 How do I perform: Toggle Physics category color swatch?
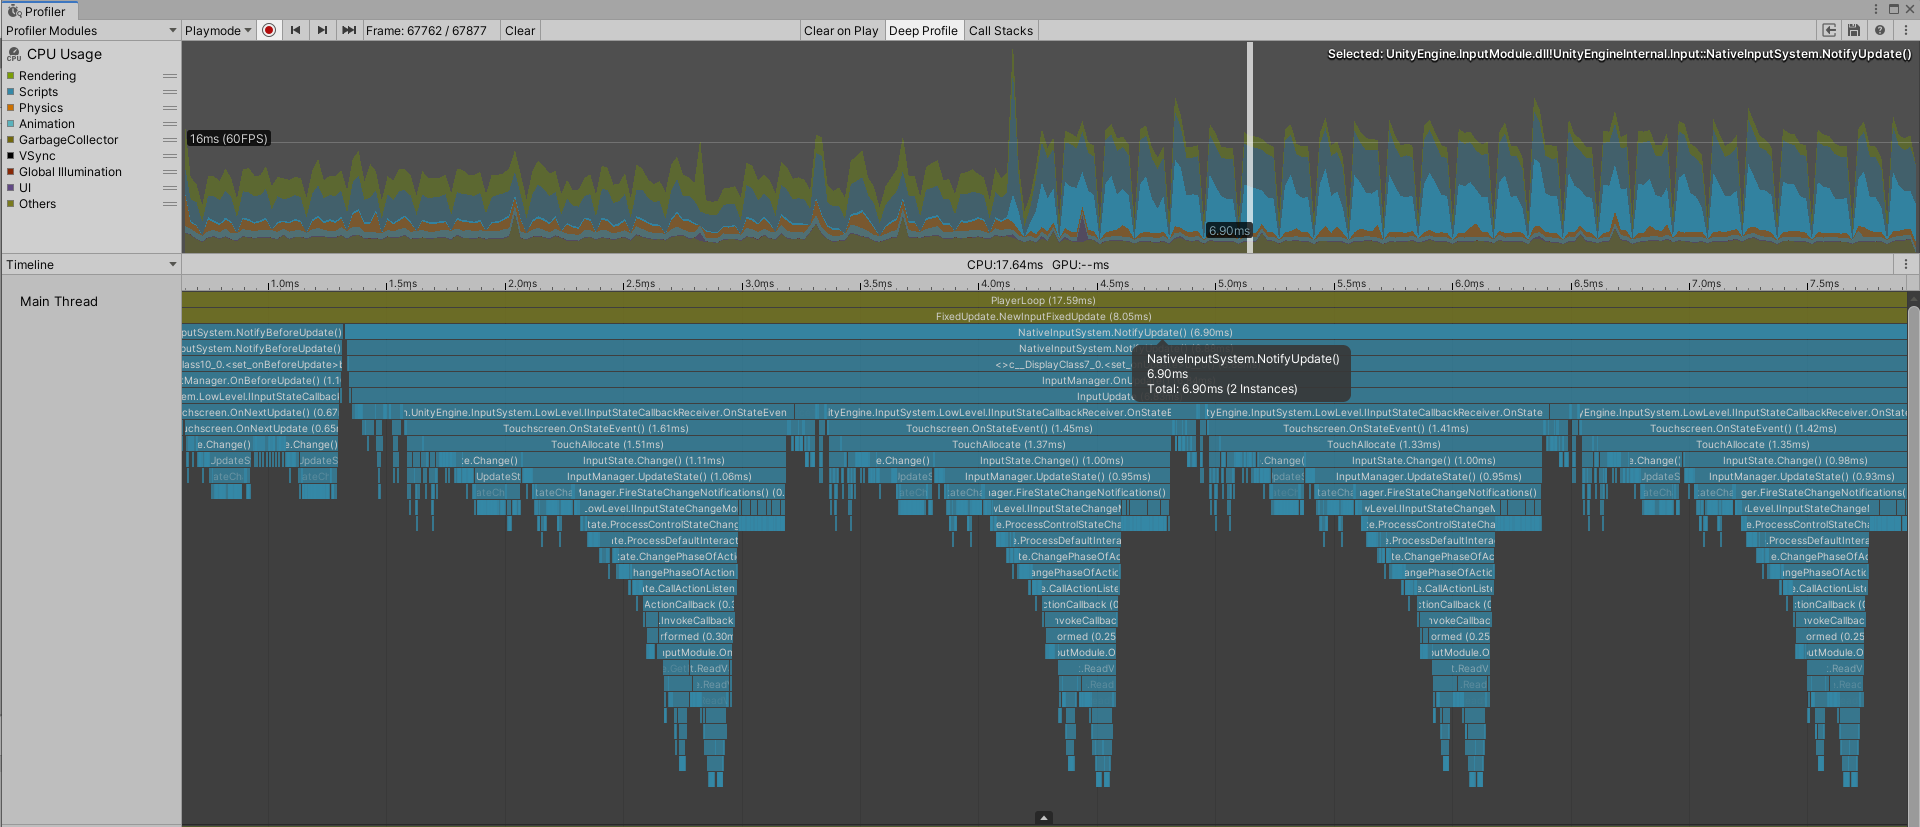tap(11, 108)
